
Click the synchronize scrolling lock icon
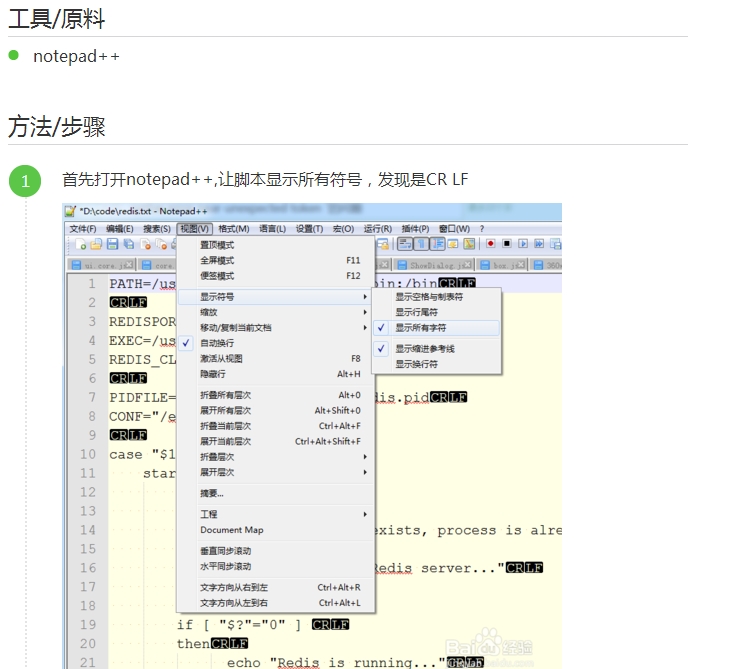tap(383, 244)
